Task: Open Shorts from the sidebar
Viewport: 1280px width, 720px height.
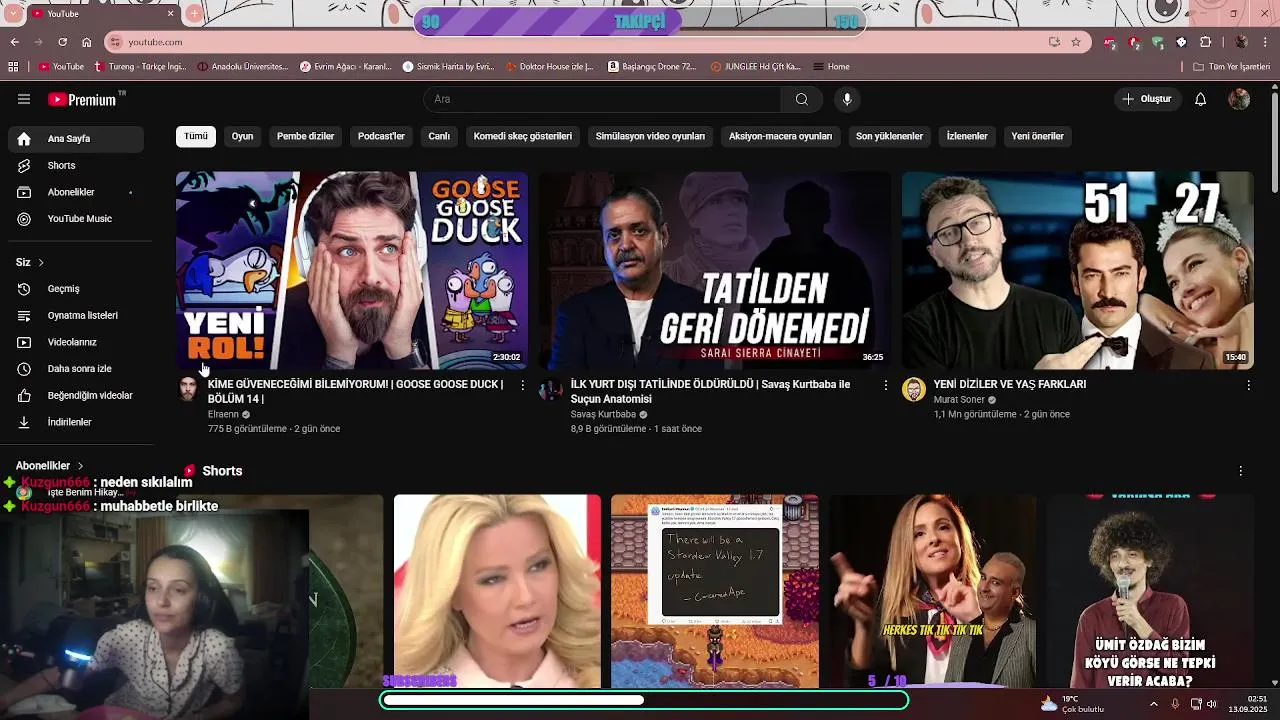Action: click(76, 166)
